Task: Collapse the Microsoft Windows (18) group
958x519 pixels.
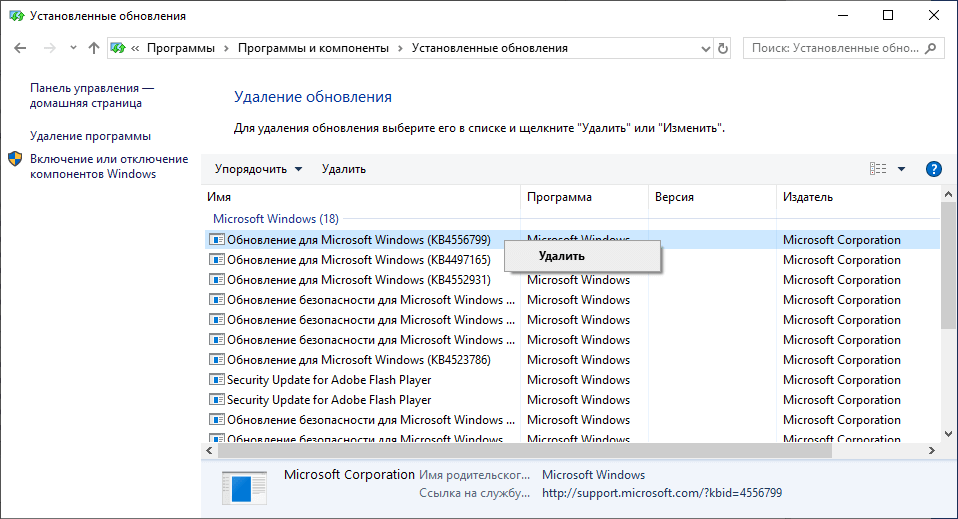Action: click(276, 219)
